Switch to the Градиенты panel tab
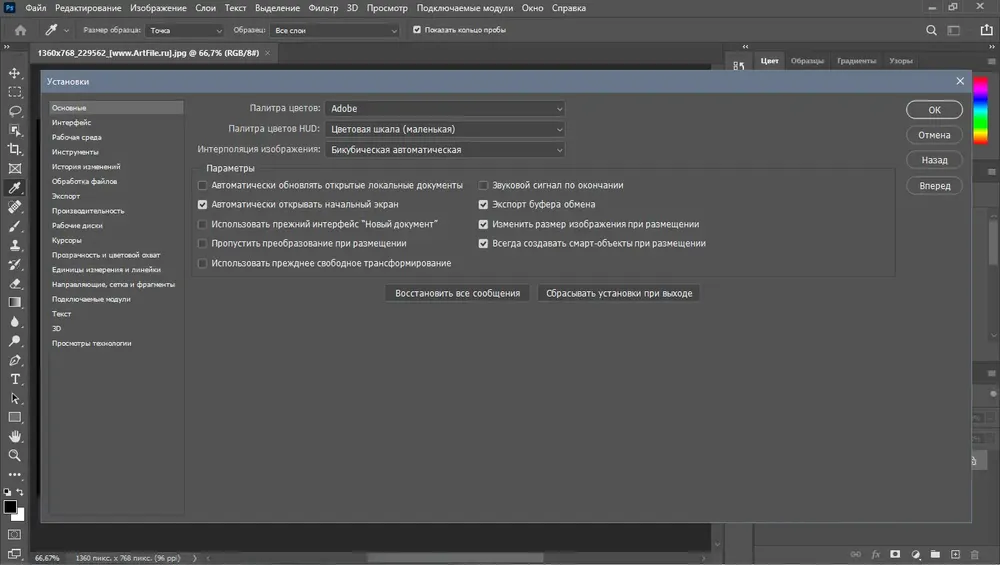The height and width of the screenshot is (565, 1000). pyautogui.click(x=856, y=61)
